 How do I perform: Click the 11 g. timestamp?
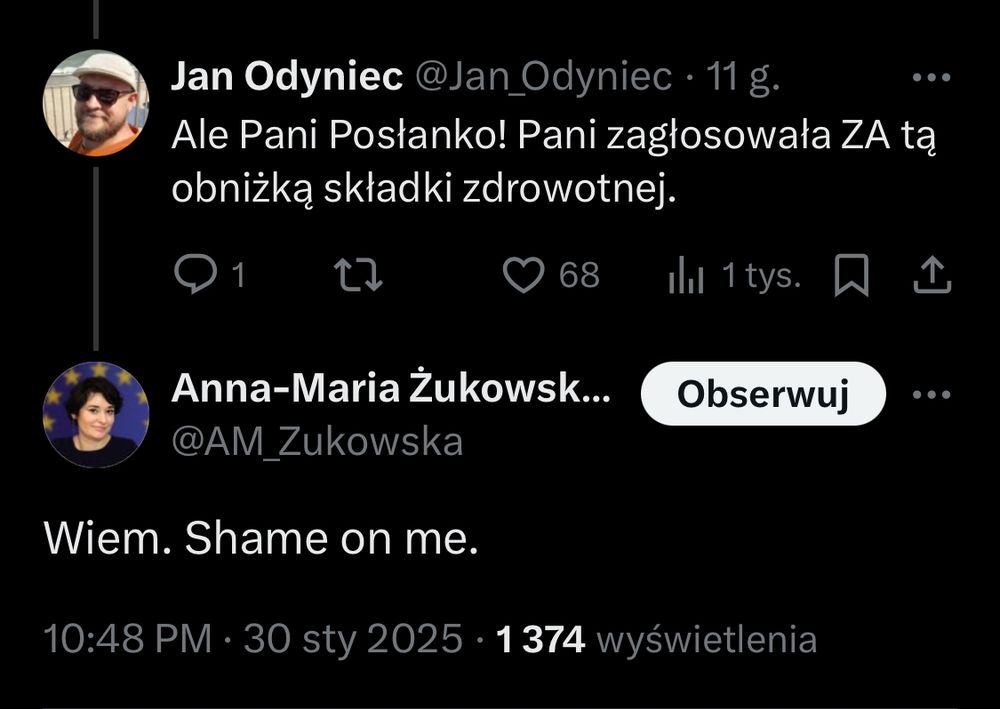click(743, 78)
